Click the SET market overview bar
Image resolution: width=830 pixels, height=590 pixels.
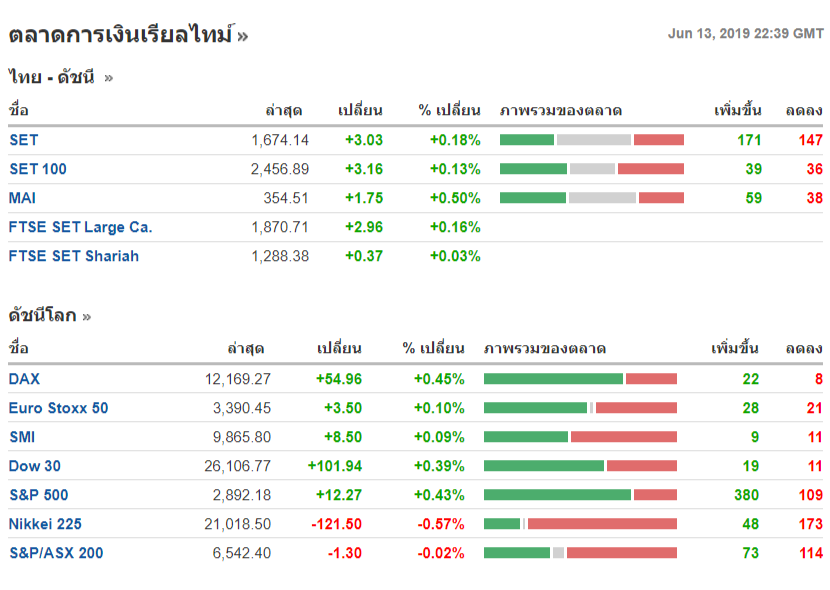pyautogui.click(x=591, y=140)
